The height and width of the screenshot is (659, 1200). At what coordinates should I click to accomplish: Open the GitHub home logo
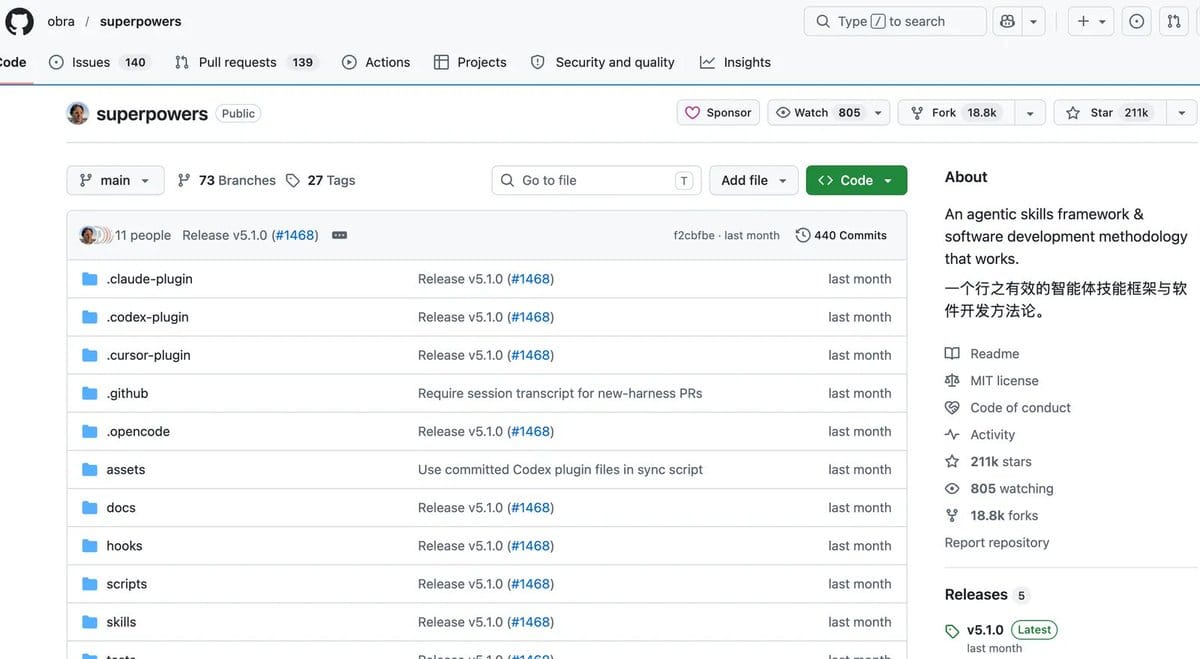click(x=20, y=21)
